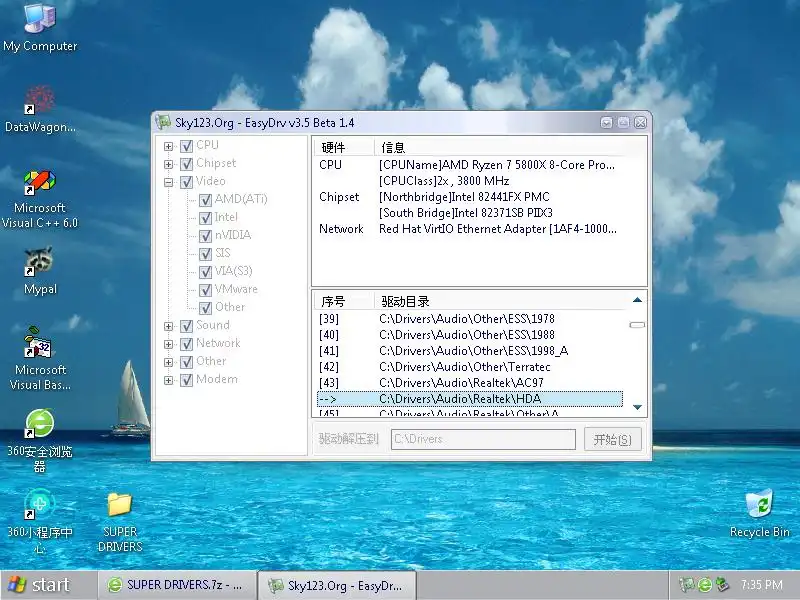Image resolution: width=800 pixels, height=600 pixels.
Task: Expand the Modem tree node
Action: [168, 380]
